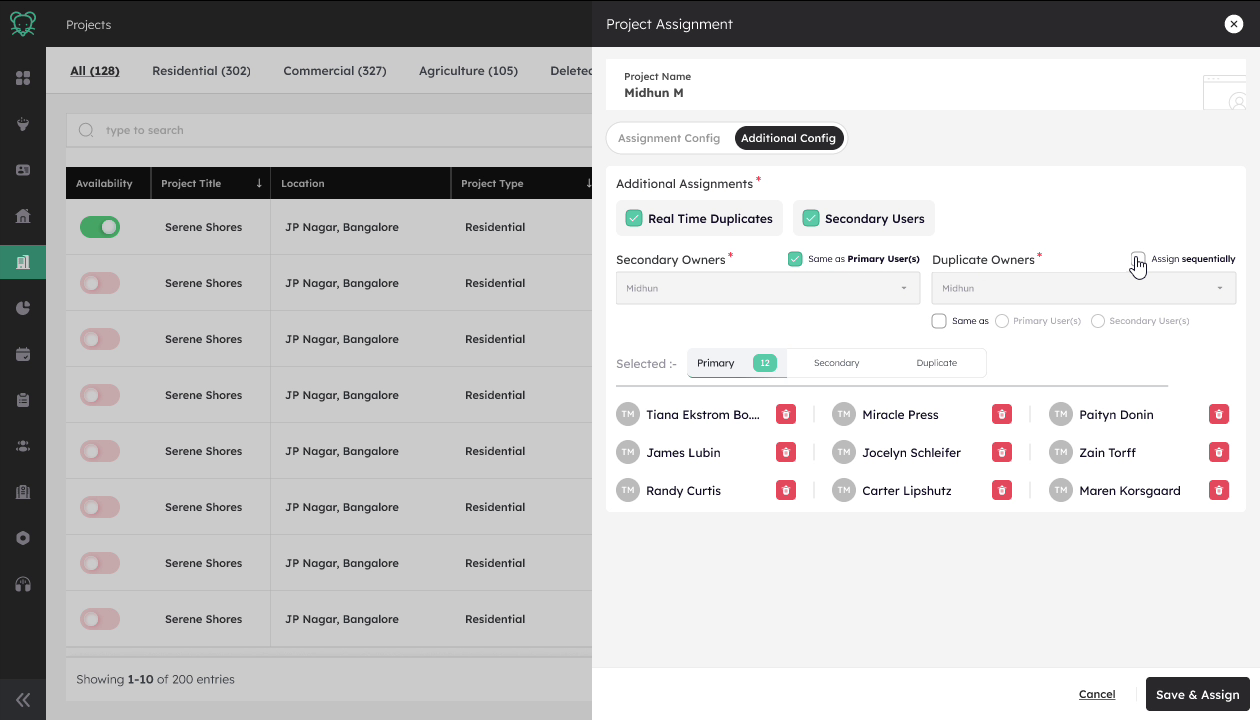This screenshot has width=1260, height=720.
Task: Delete James Lubin with trash icon
Action: tap(786, 452)
